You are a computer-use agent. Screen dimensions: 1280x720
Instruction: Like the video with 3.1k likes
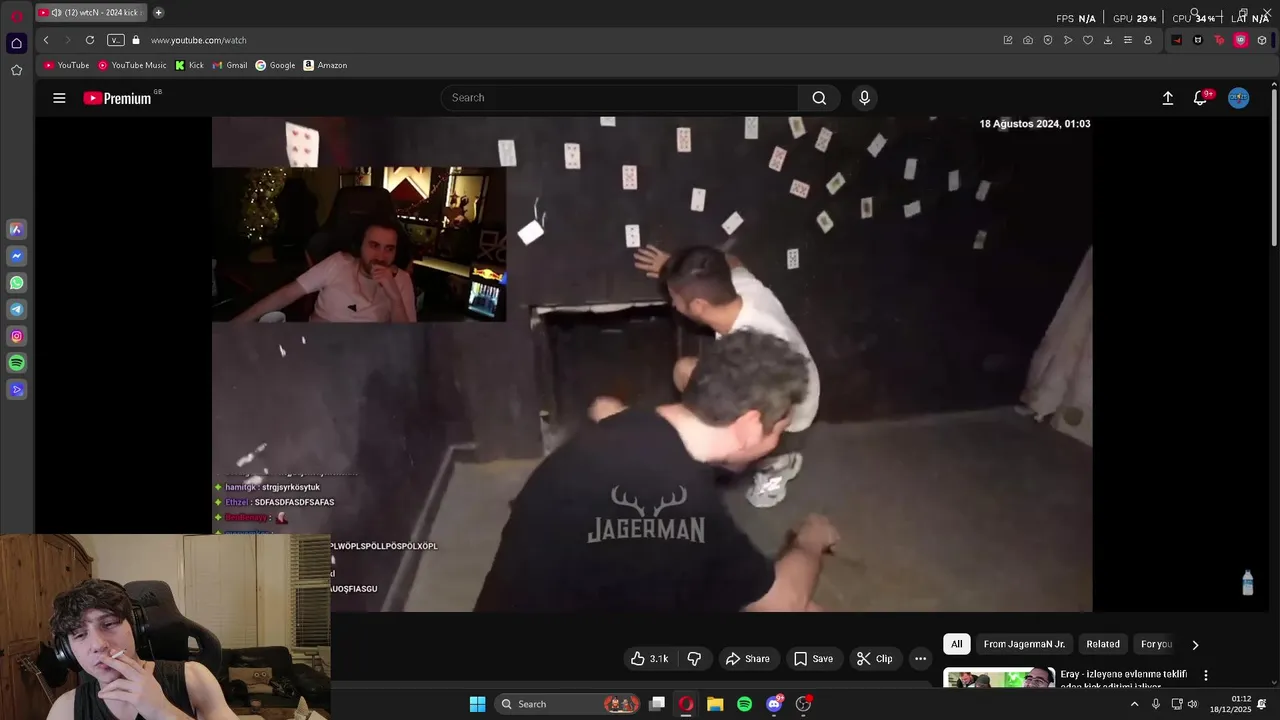point(650,659)
